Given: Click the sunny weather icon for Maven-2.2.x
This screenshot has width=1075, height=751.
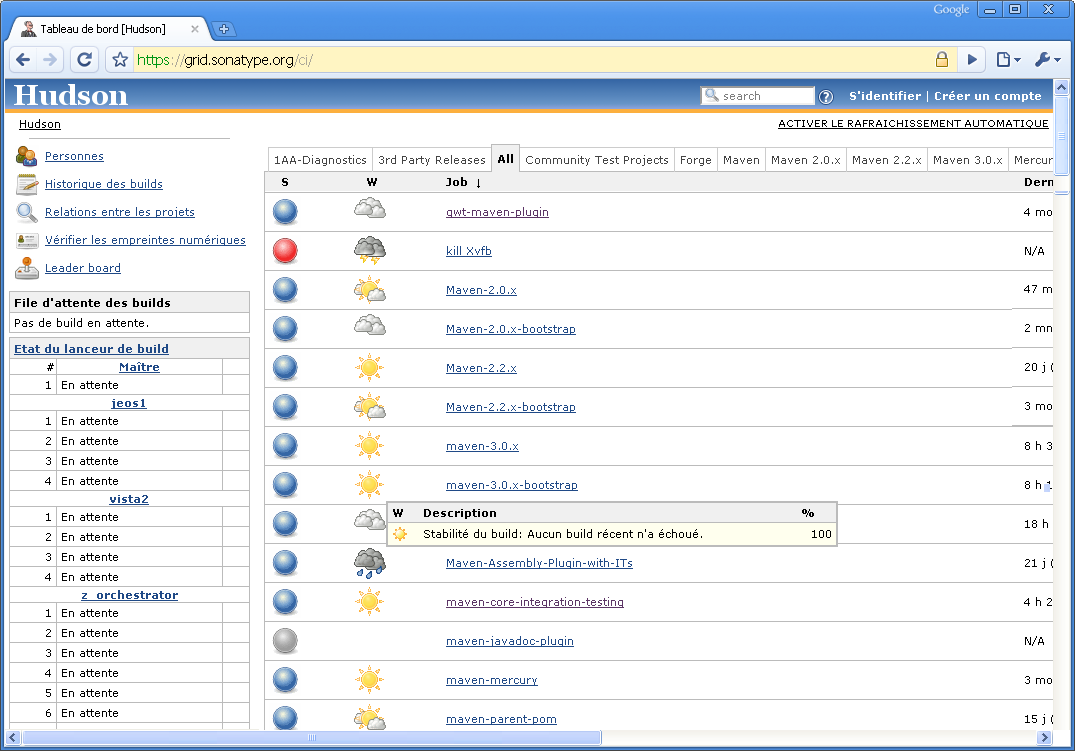Looking at the screenshot, I should point(369,368).
